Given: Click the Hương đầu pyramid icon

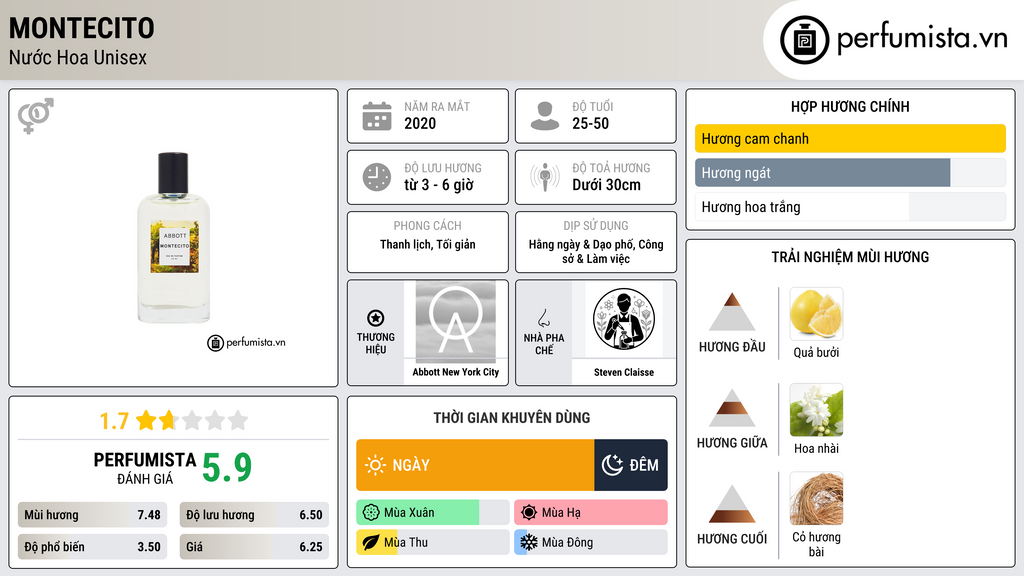Looking at the screenshot, I should [732, 312].
